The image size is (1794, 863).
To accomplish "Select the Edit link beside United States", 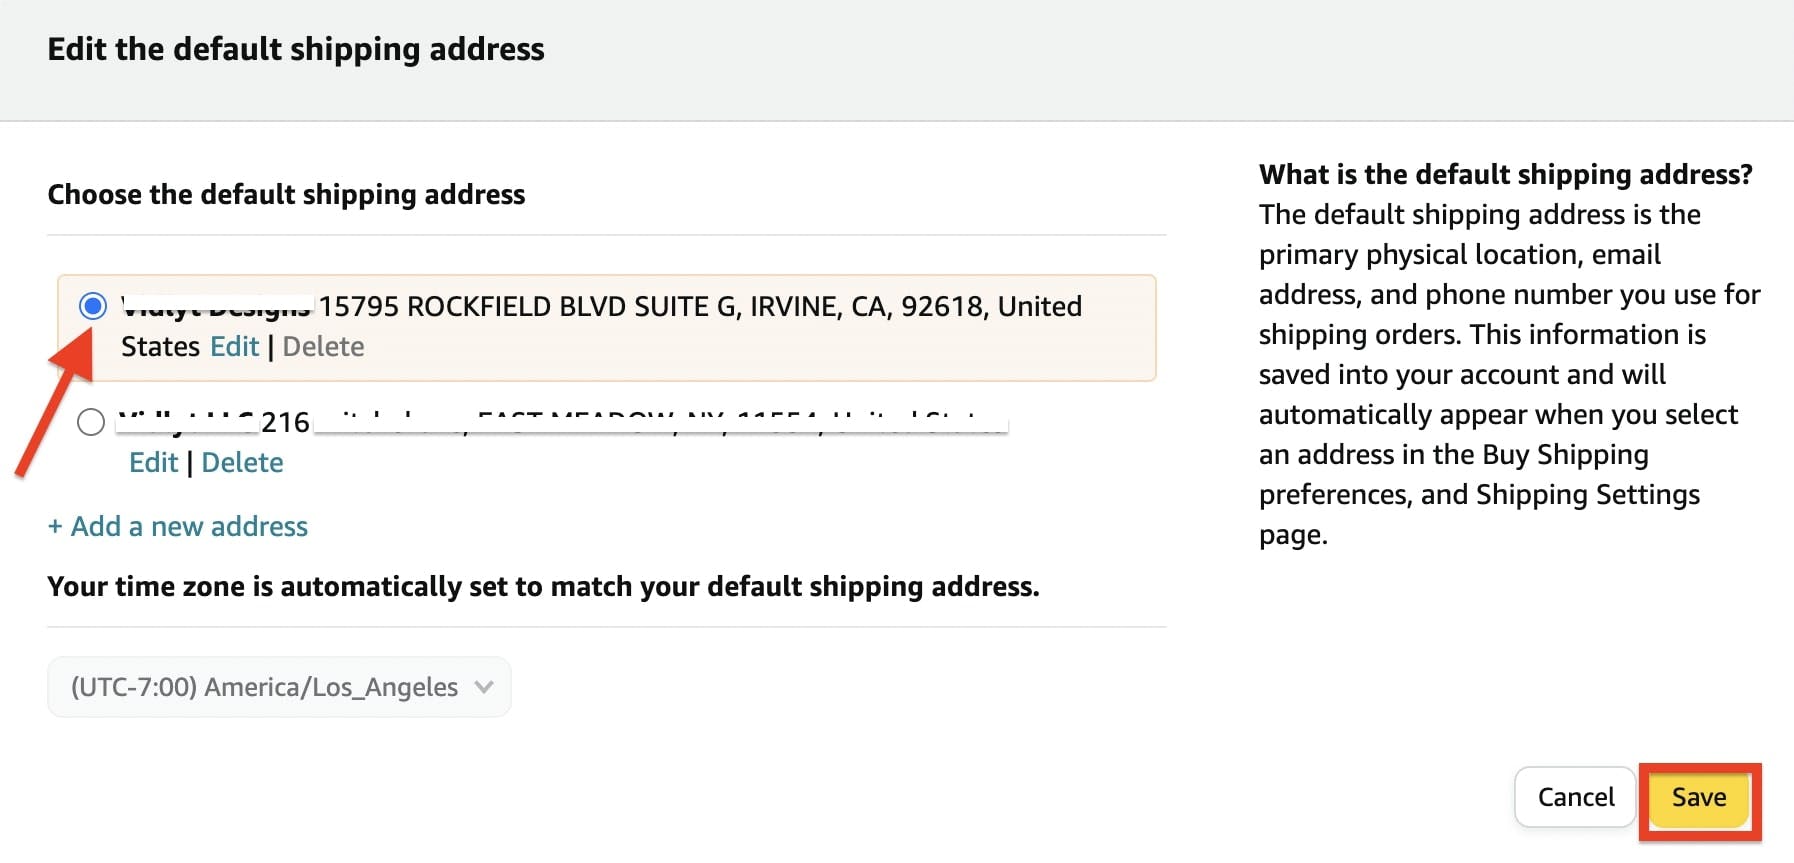I will pos(234,346).
